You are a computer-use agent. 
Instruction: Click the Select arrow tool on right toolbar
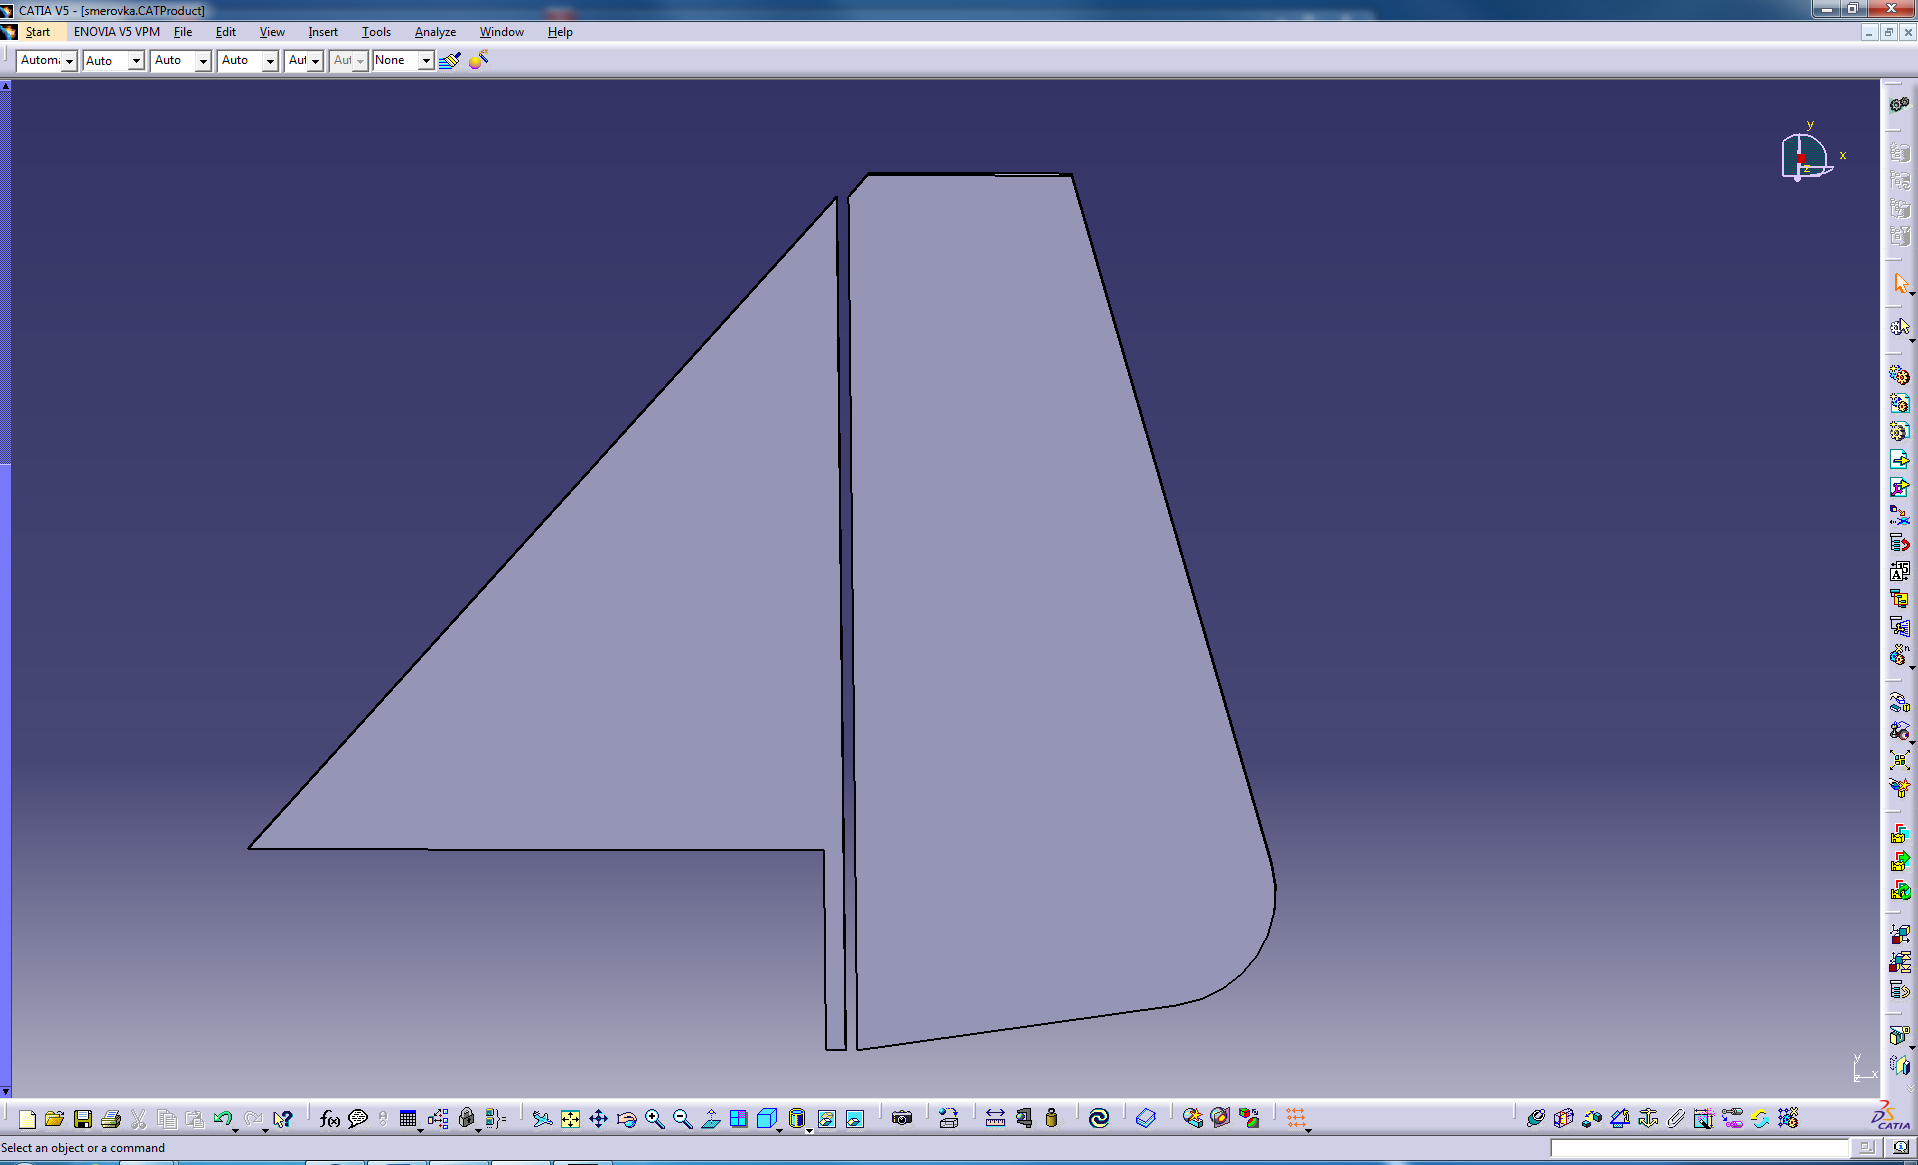(x=1900, y=284)
